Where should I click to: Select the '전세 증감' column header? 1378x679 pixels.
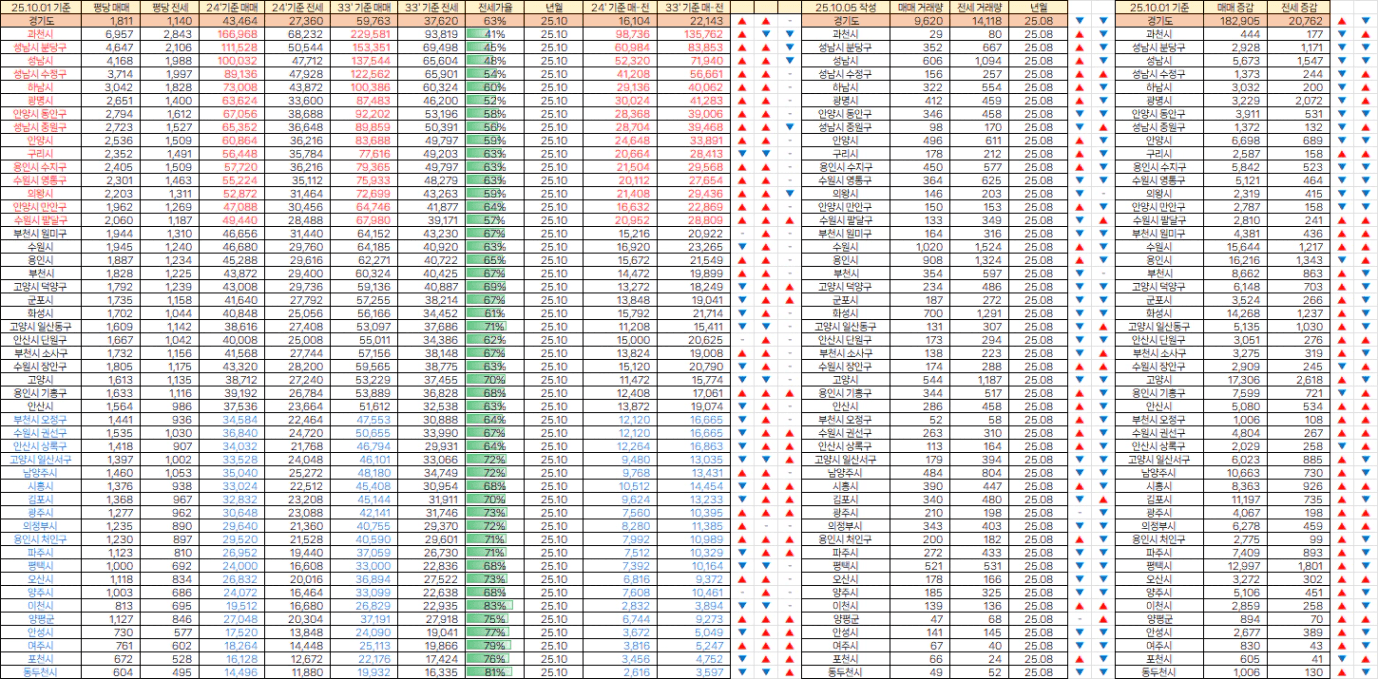pos(1299,7)
